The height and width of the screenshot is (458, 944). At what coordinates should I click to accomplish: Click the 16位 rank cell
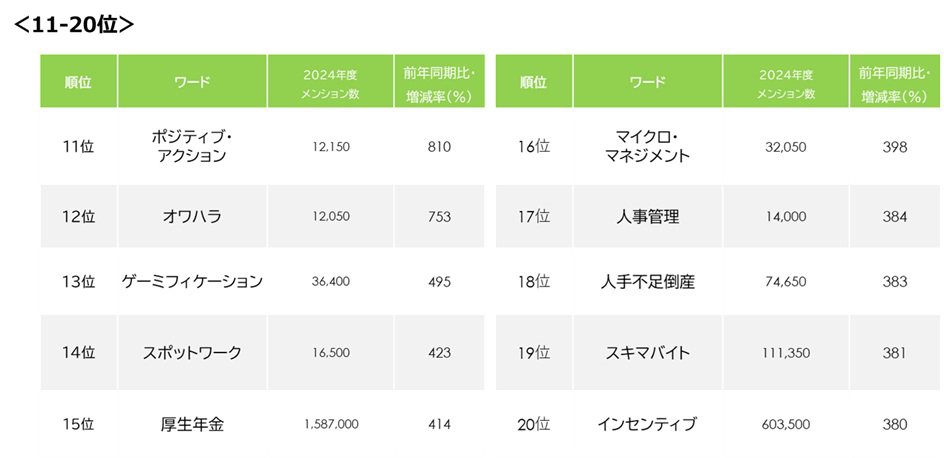click(x=533, y=147)
